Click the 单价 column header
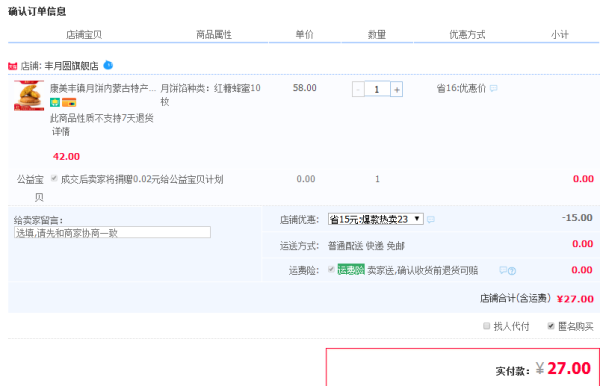 coord(305,34)
